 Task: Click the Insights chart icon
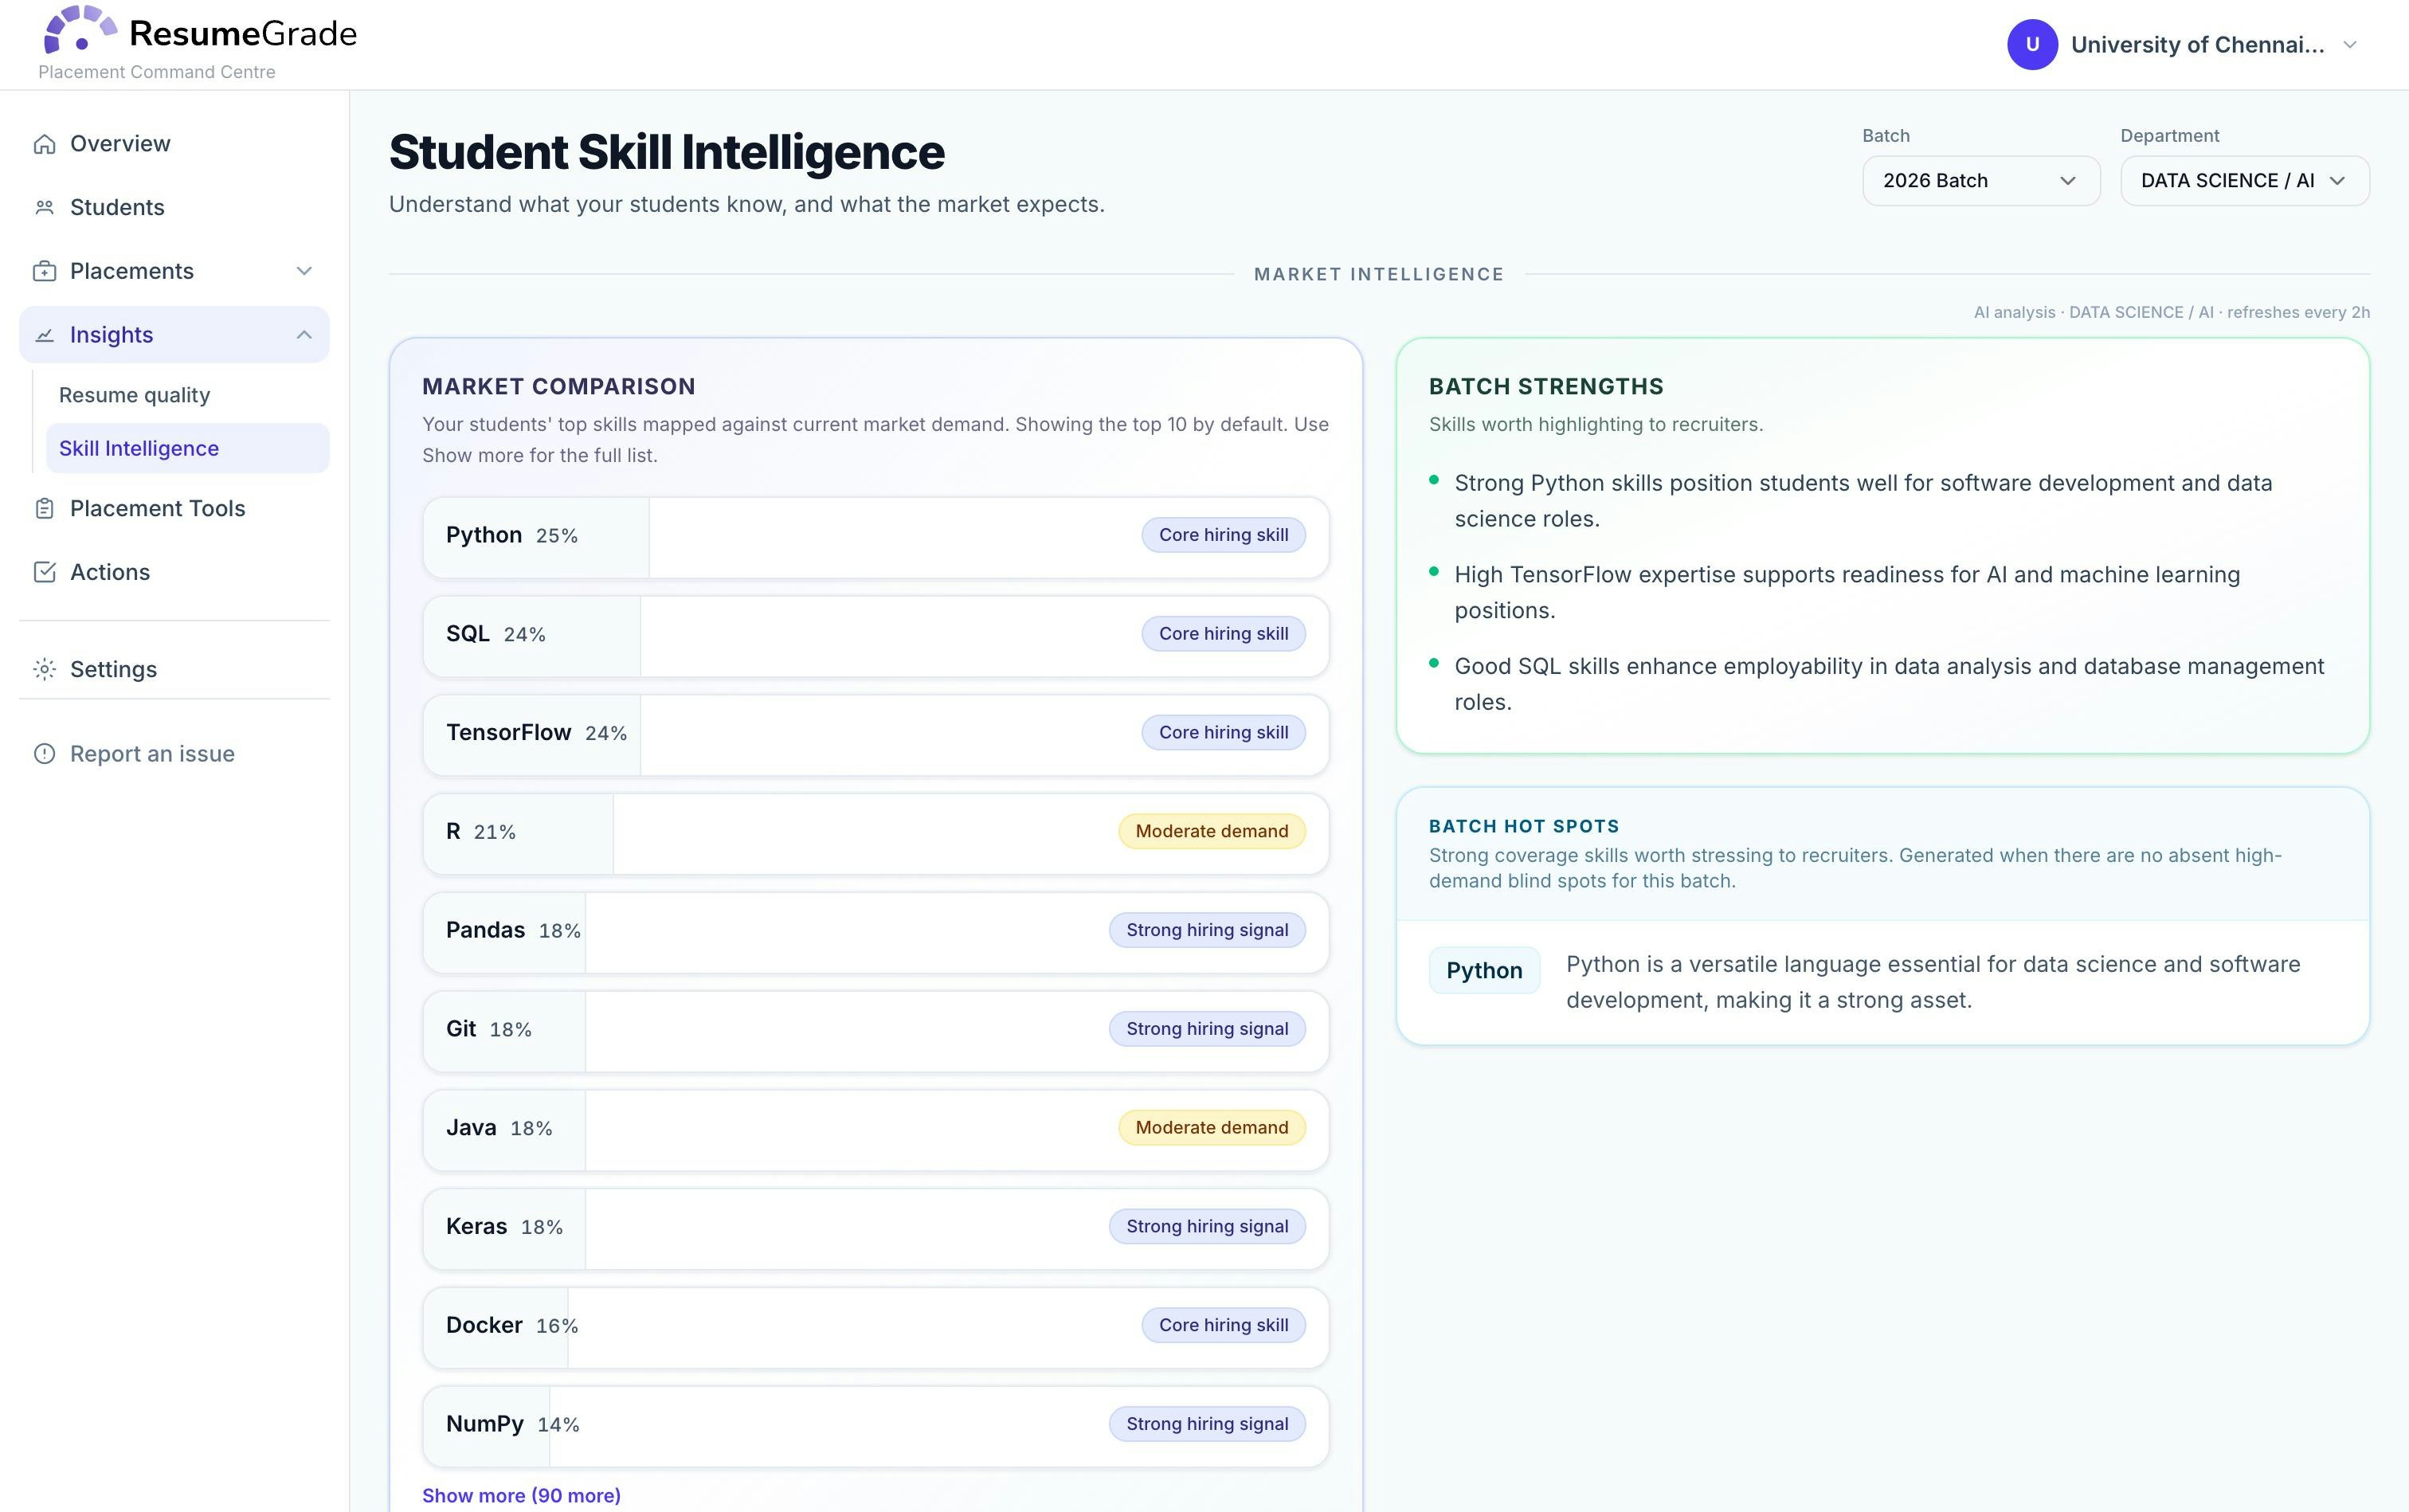pos(44,335)
